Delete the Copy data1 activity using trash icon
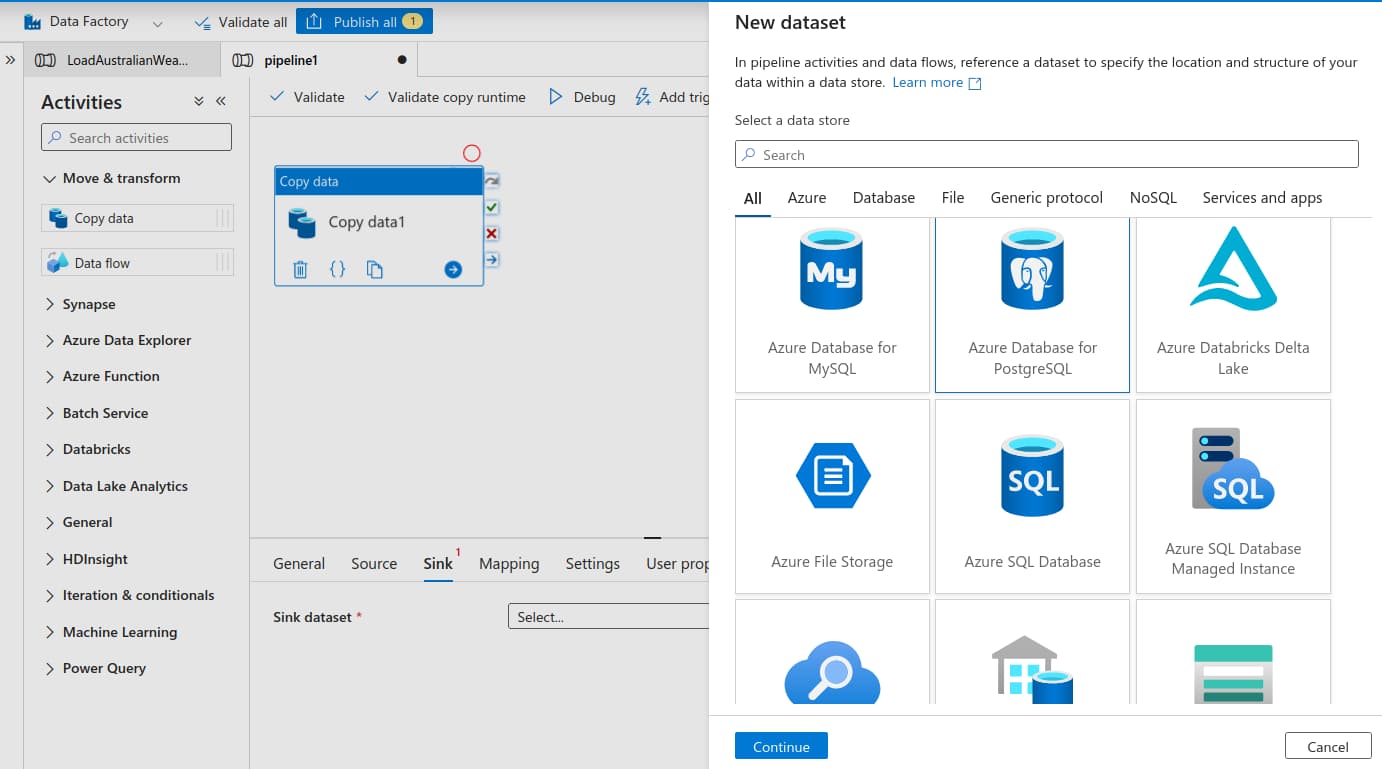This screenshot has height=769, width=1382. coord(300,269)
